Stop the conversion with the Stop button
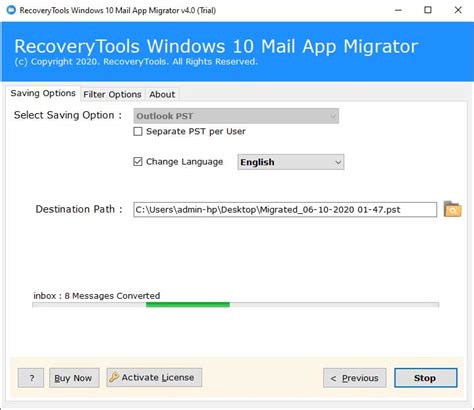 426,378
